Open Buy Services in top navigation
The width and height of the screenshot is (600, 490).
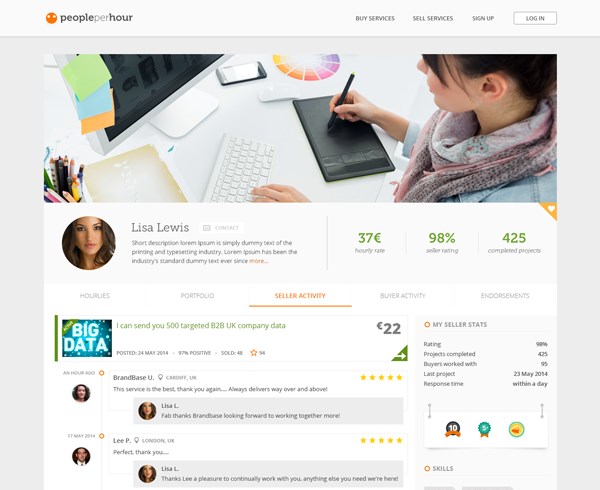coord(375,18)
